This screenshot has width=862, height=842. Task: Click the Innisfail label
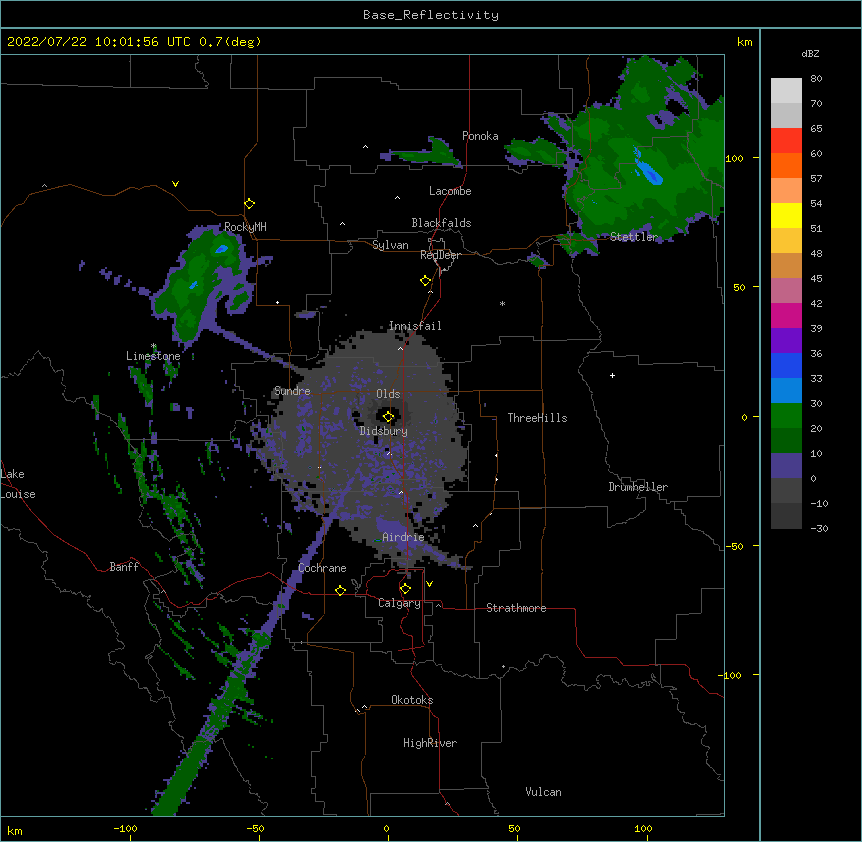415,326
